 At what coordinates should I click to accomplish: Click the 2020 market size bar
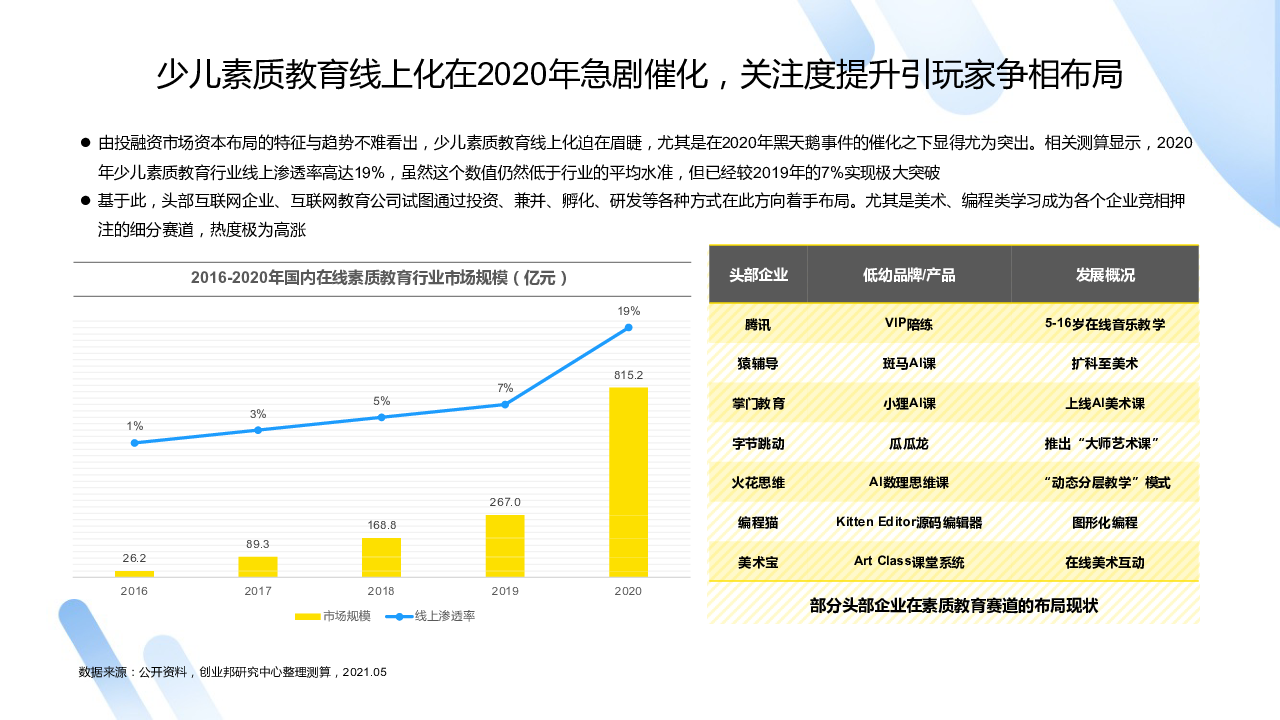click(x=628, y=482)
